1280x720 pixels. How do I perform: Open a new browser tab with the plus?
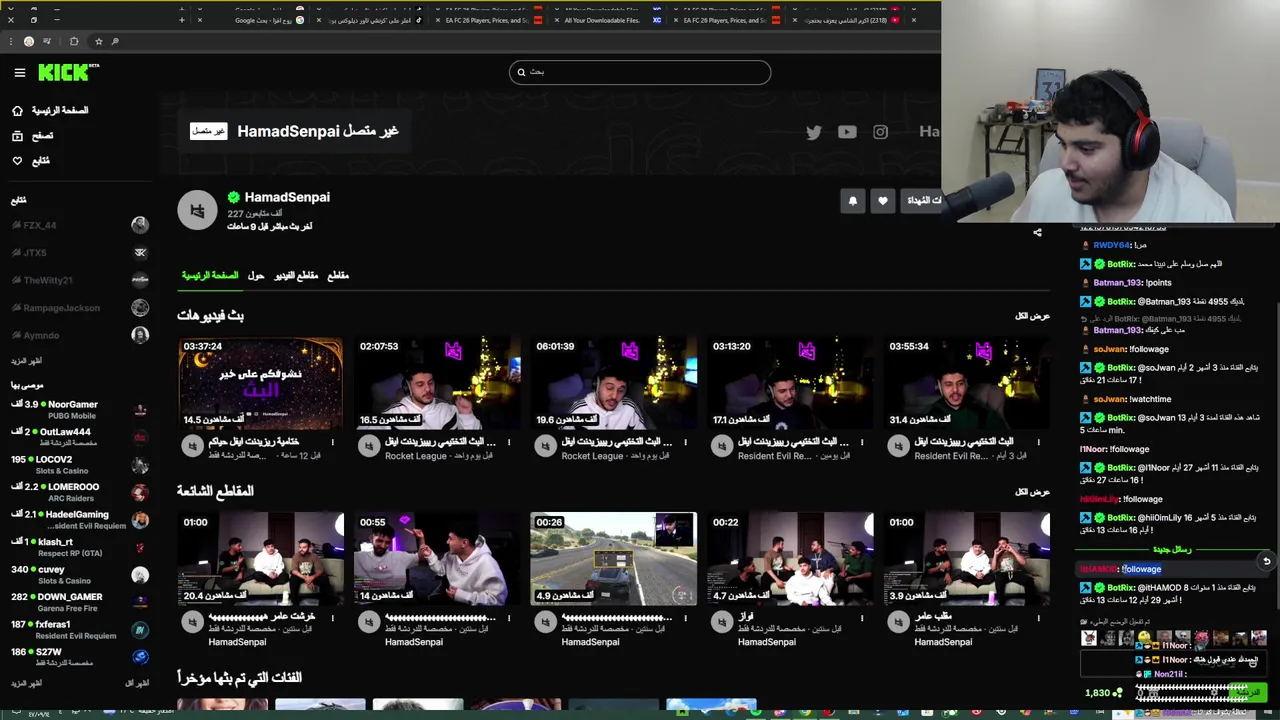pos(181,20)
